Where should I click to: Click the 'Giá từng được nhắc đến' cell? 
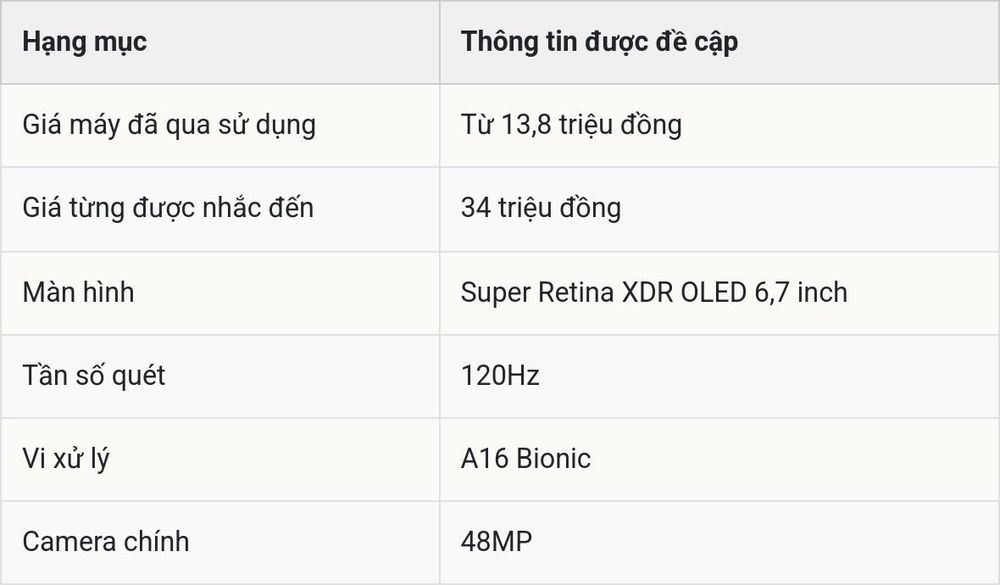[x=220, y=209]
